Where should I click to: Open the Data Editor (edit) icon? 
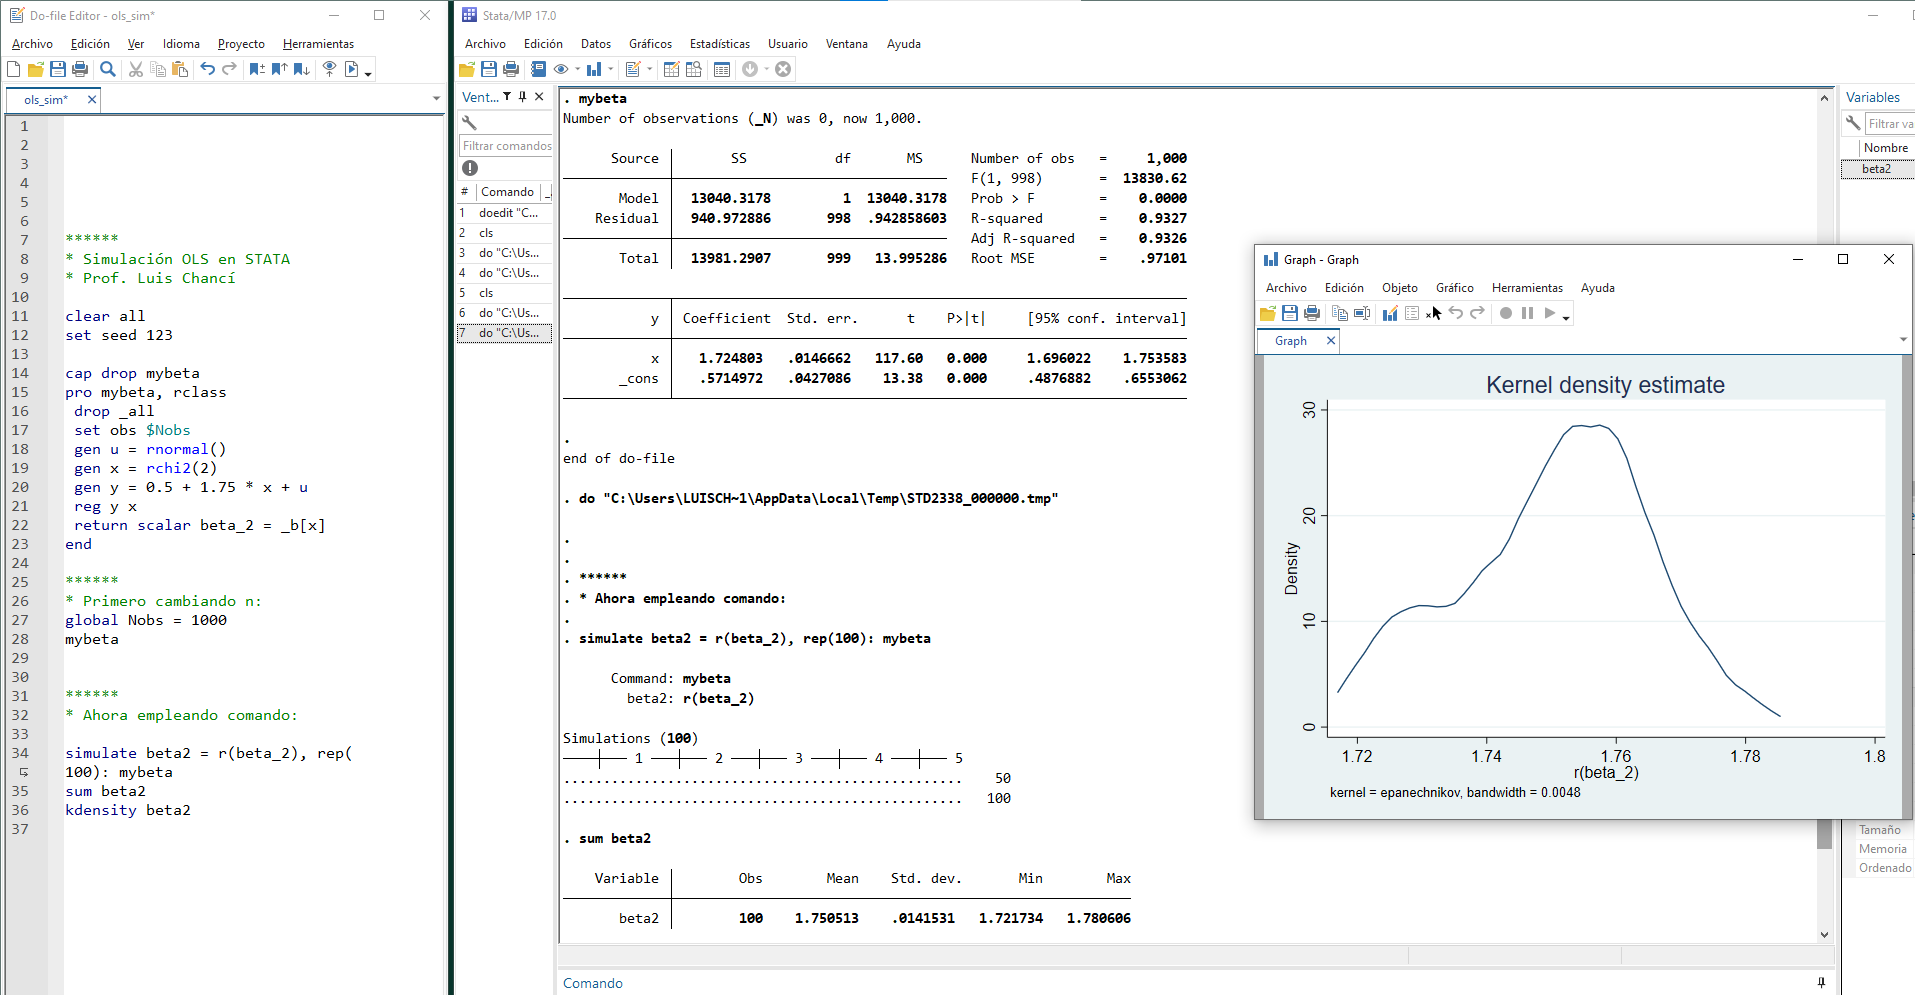click(671, 69)
